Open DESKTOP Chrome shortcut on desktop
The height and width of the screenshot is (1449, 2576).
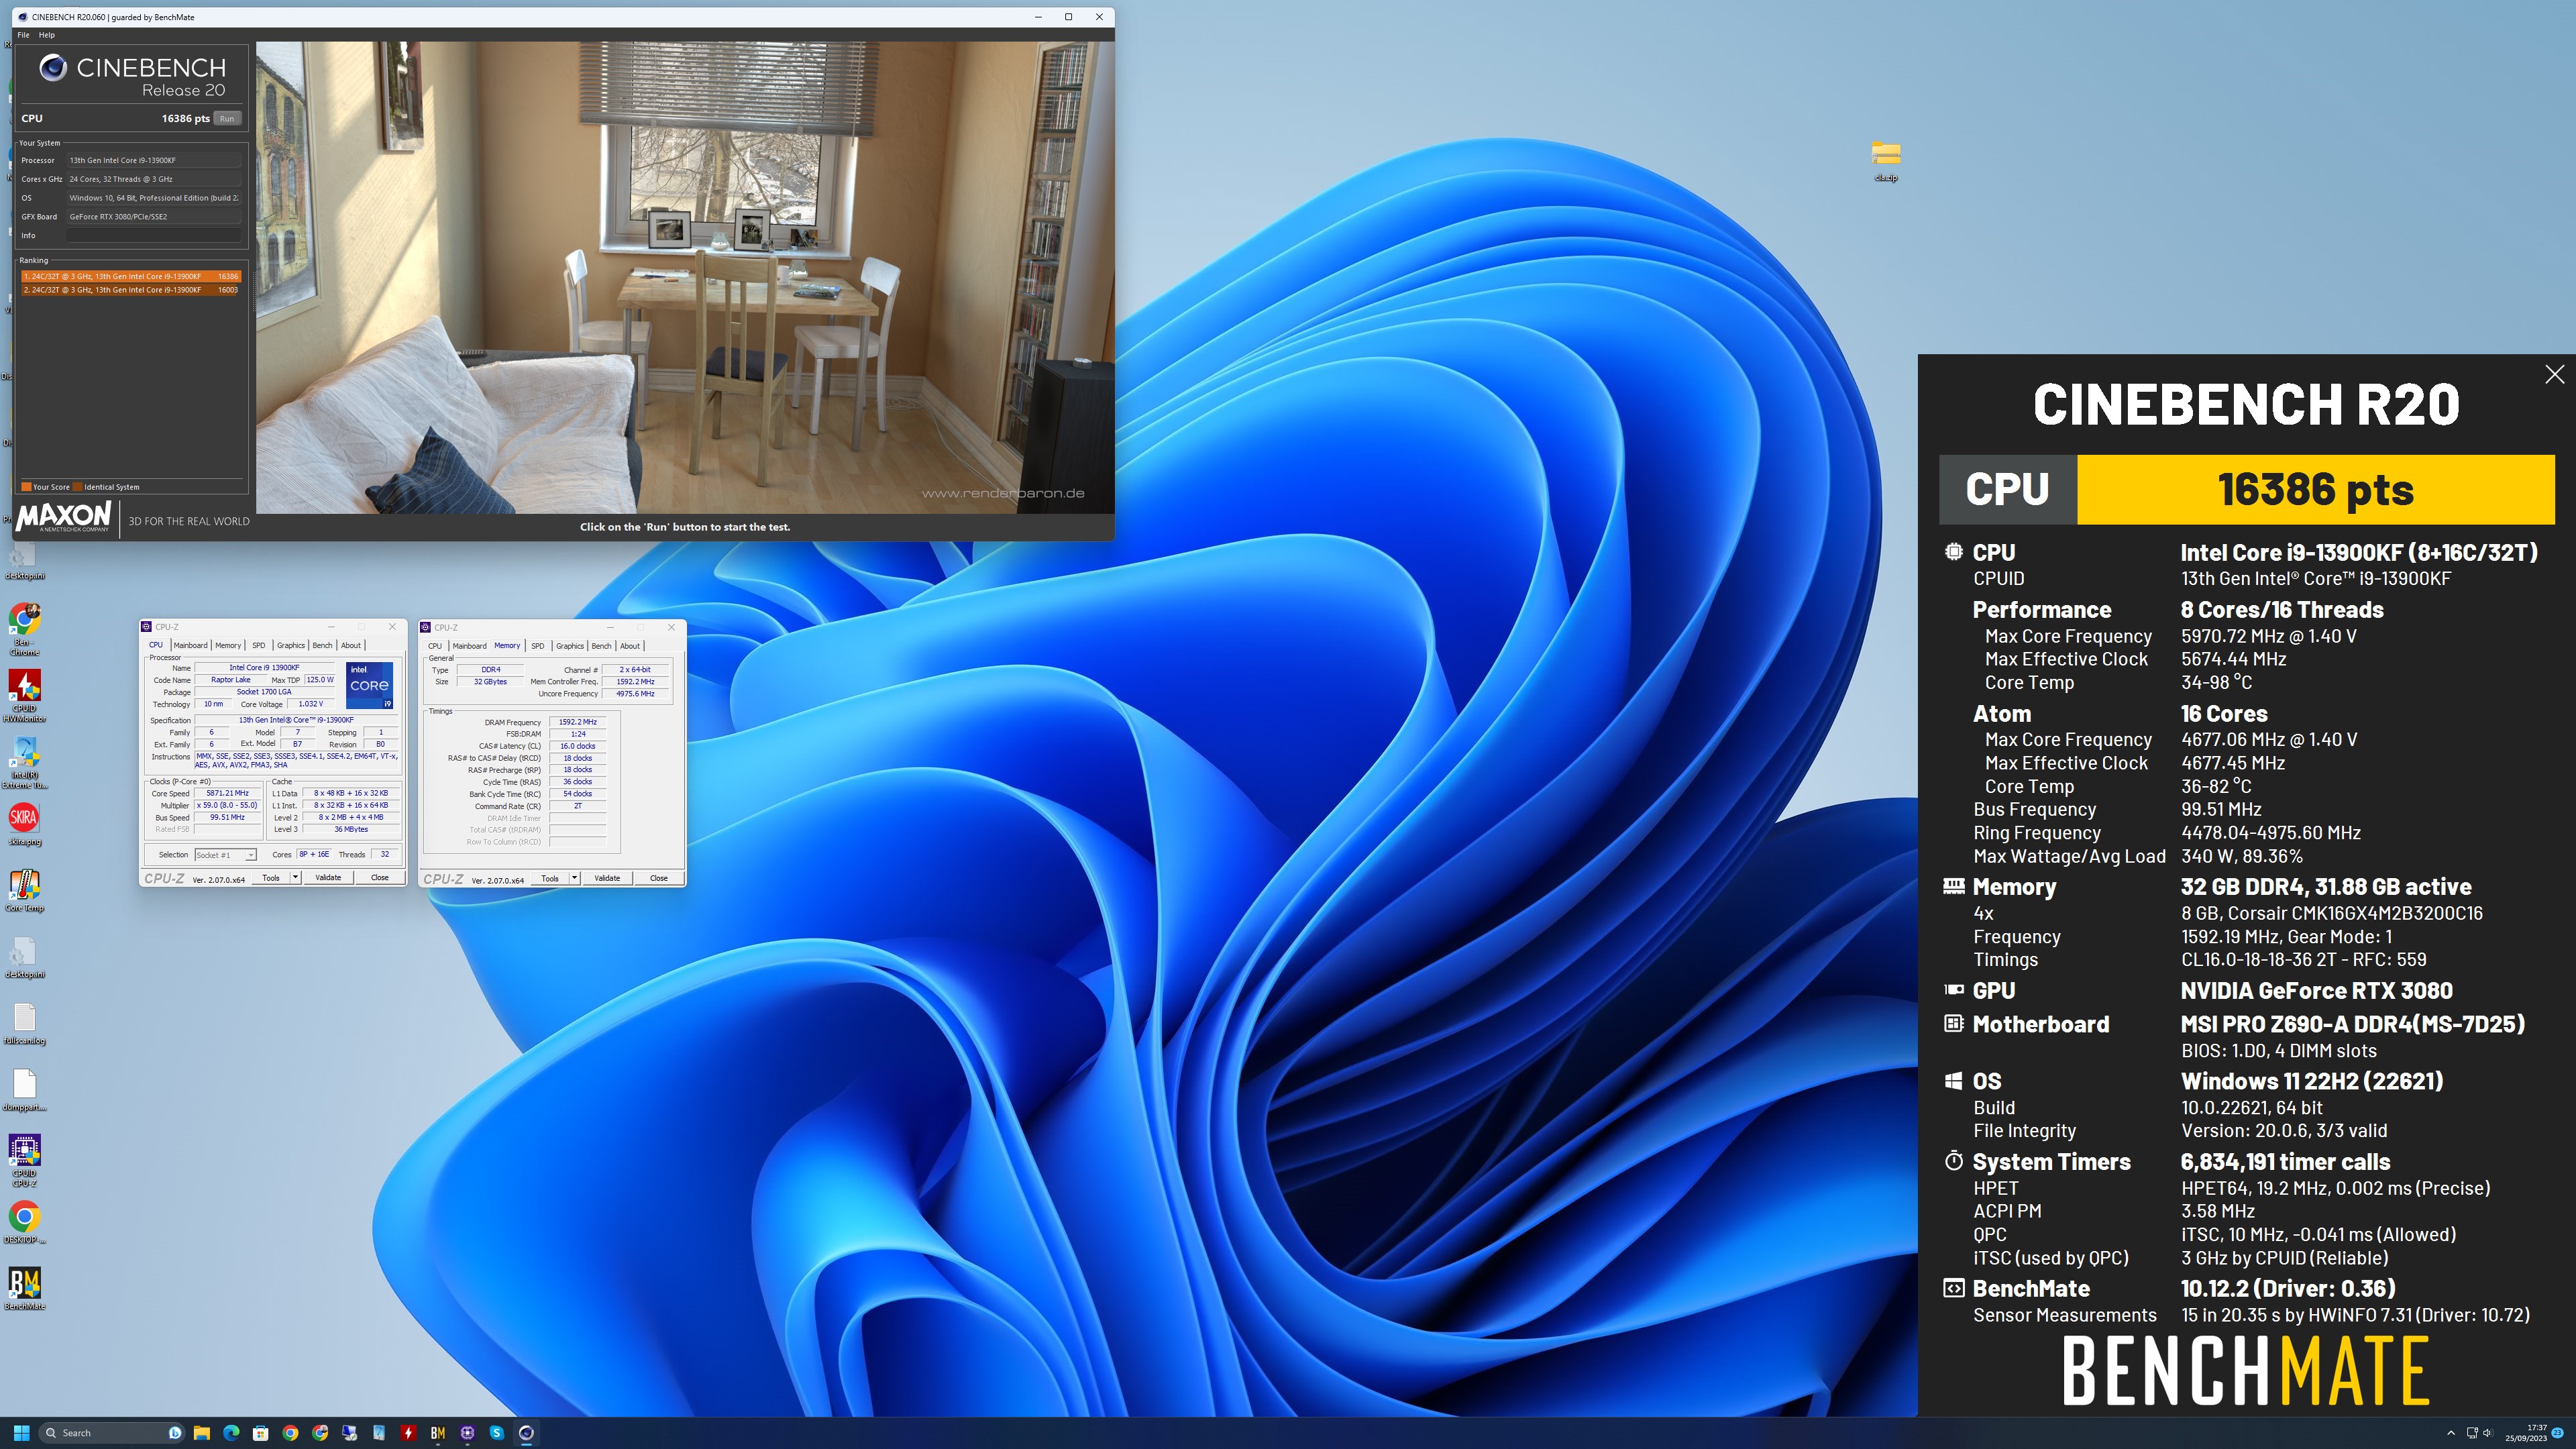[24, 1222]
